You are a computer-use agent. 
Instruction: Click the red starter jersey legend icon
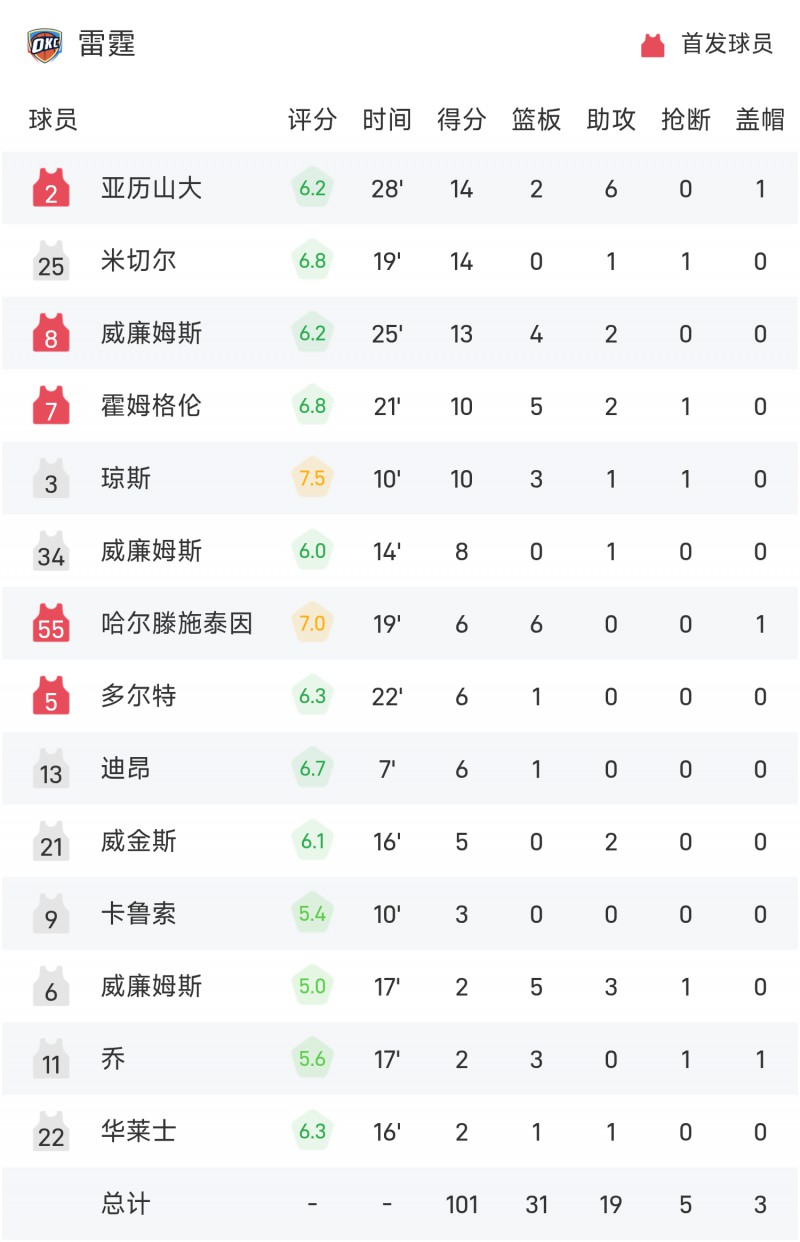click(x=653, y=45)
